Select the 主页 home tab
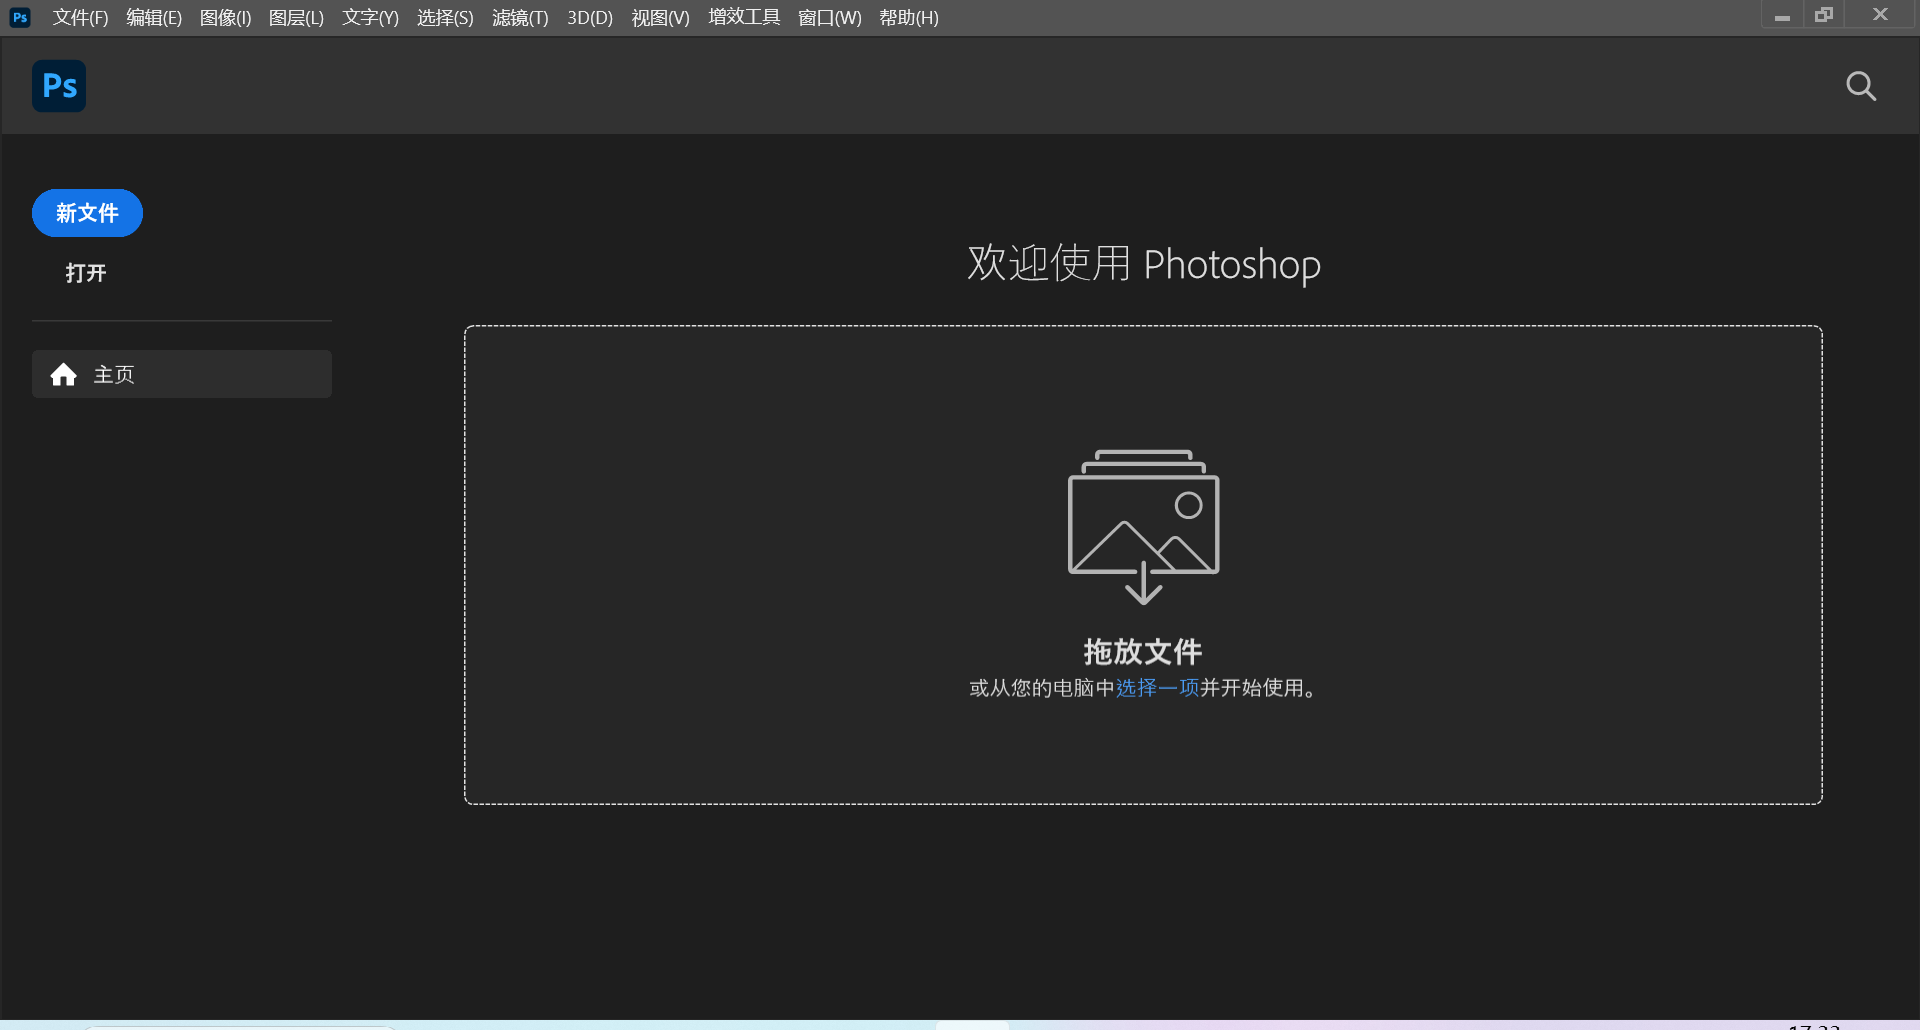The width and height of the screenshot is (1920, 1030). pos(182,374)
